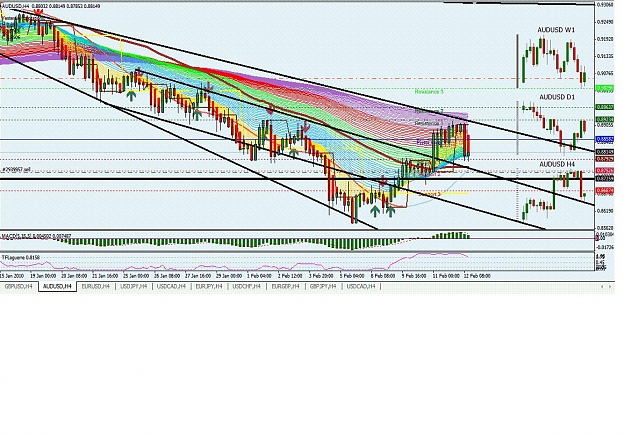Image resolution: width=625 pixels, height=436 pixels.
Task: Open the USDCHF,H4 chart tab
Action: point(246,286)
